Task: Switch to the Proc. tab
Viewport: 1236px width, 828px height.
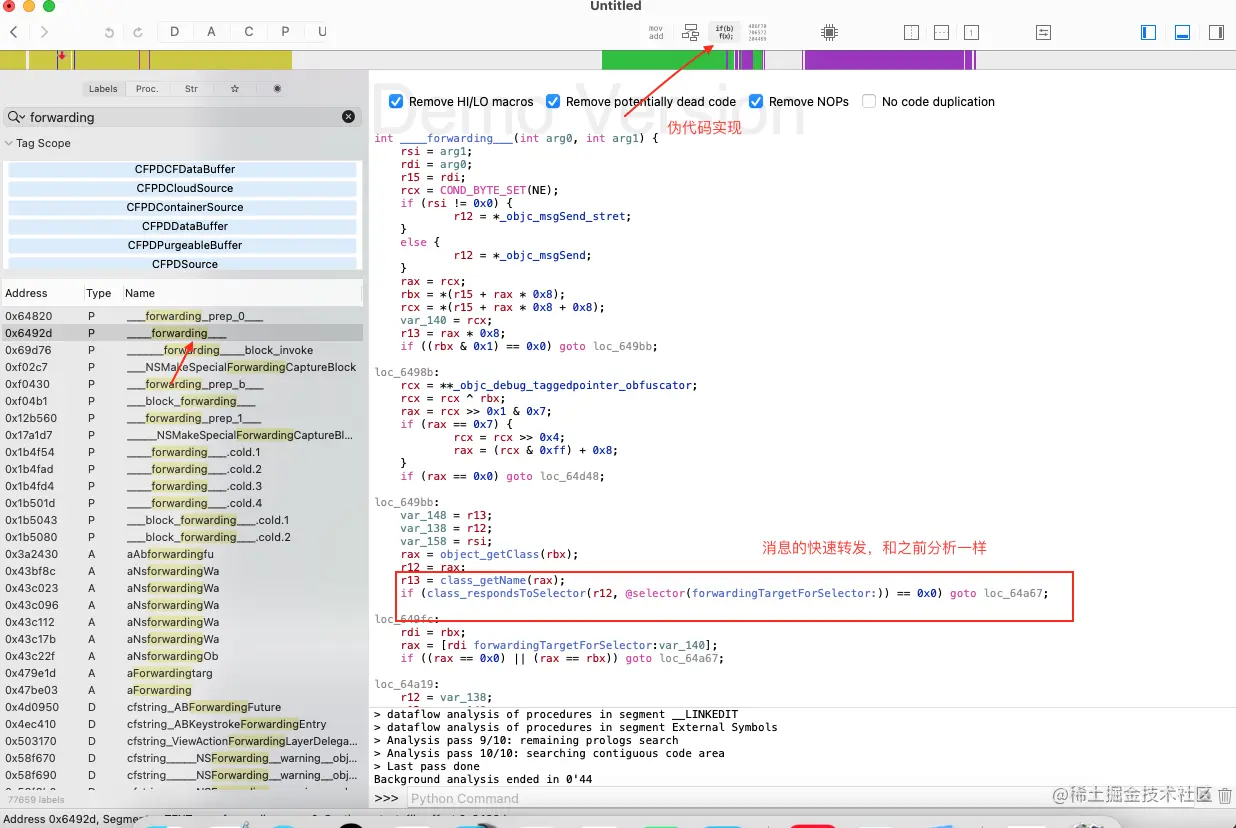Action: point(147,89)
